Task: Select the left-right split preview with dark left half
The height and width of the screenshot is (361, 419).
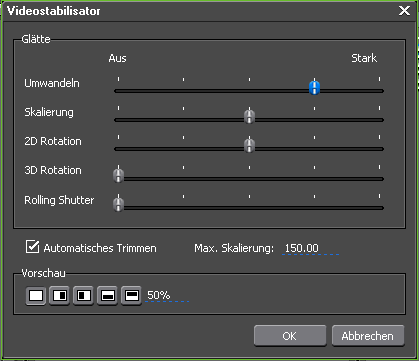Action: [84, 296]
